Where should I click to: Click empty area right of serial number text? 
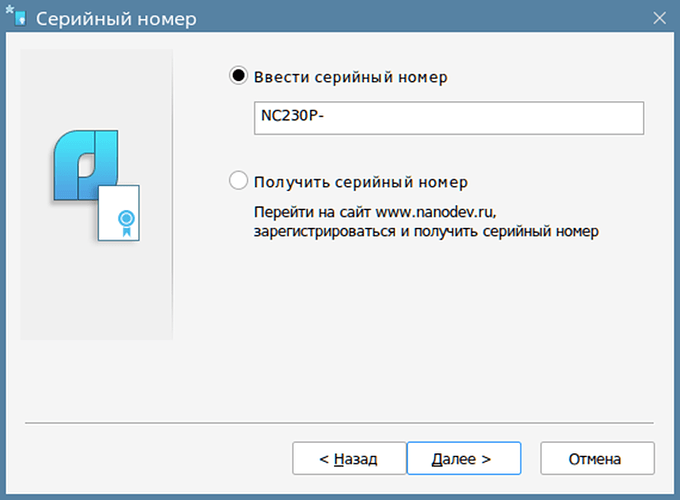[484, 118]
